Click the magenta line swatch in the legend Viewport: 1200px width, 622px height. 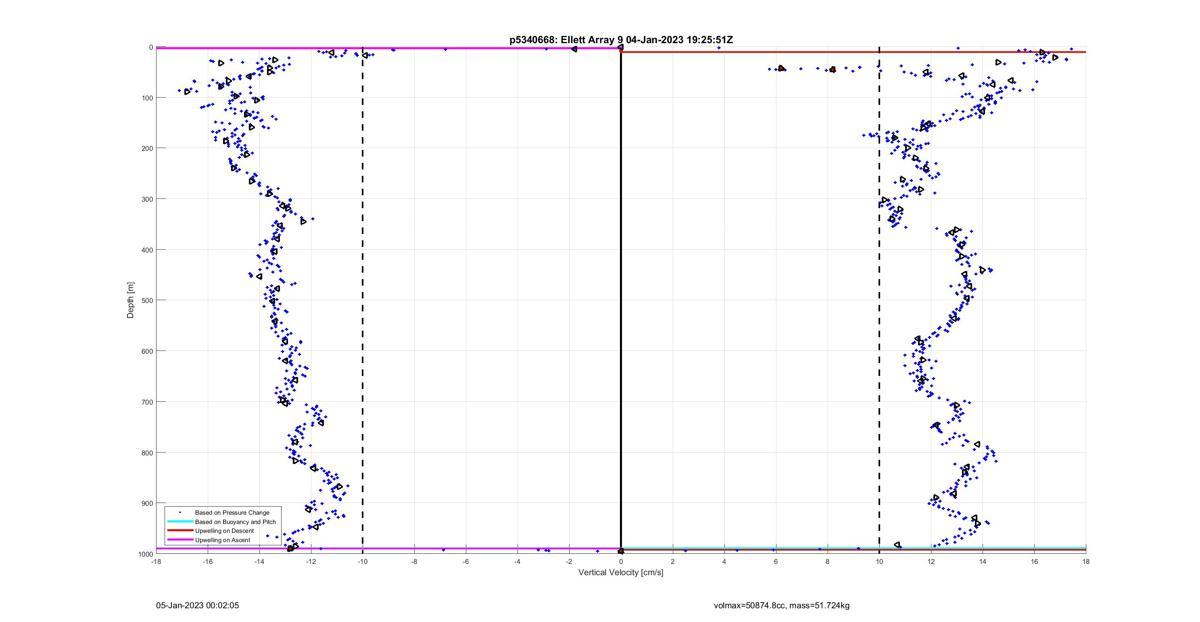coord(179,540)
